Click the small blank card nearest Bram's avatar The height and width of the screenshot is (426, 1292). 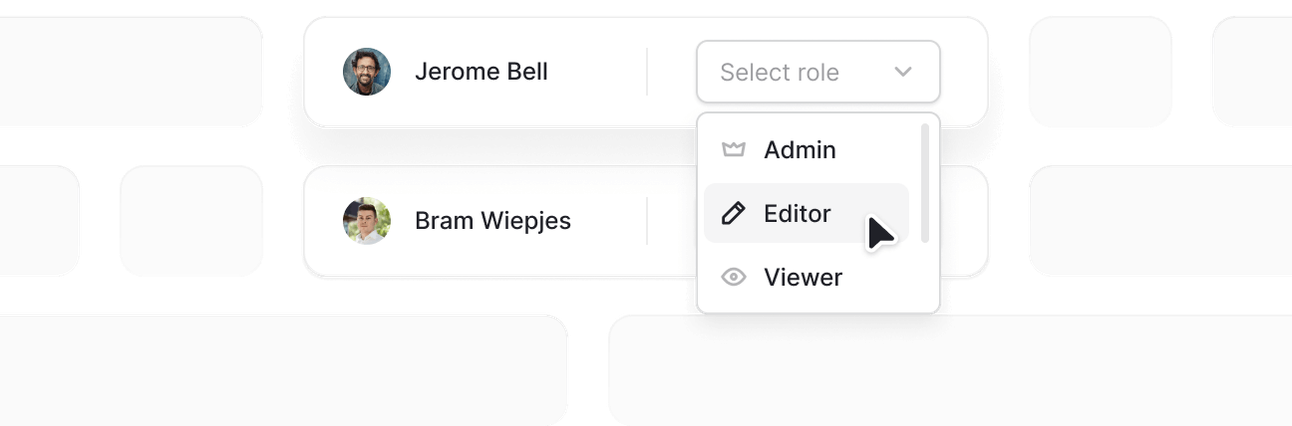(x=192, y=221)
